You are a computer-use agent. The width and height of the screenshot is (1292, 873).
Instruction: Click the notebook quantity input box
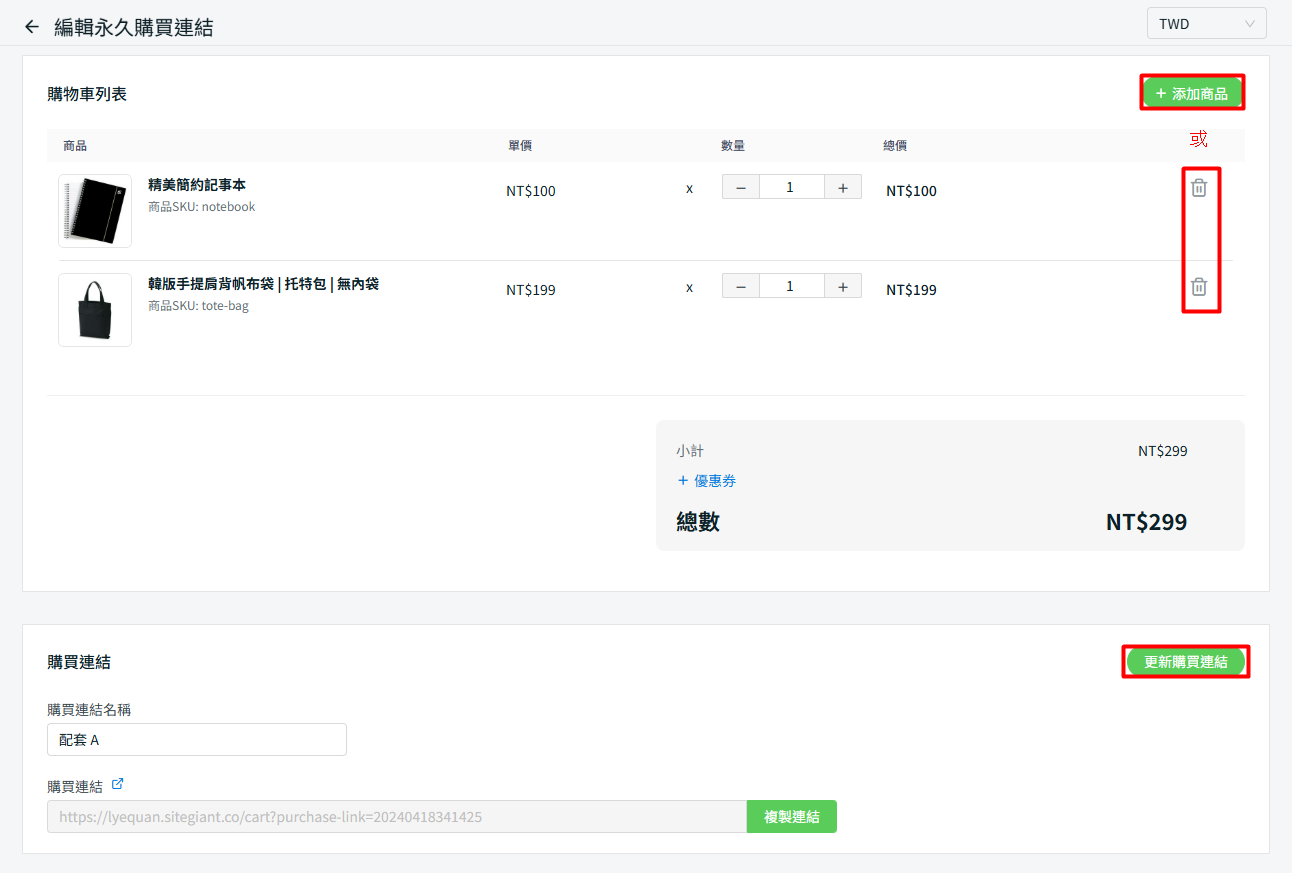(791, 187)
